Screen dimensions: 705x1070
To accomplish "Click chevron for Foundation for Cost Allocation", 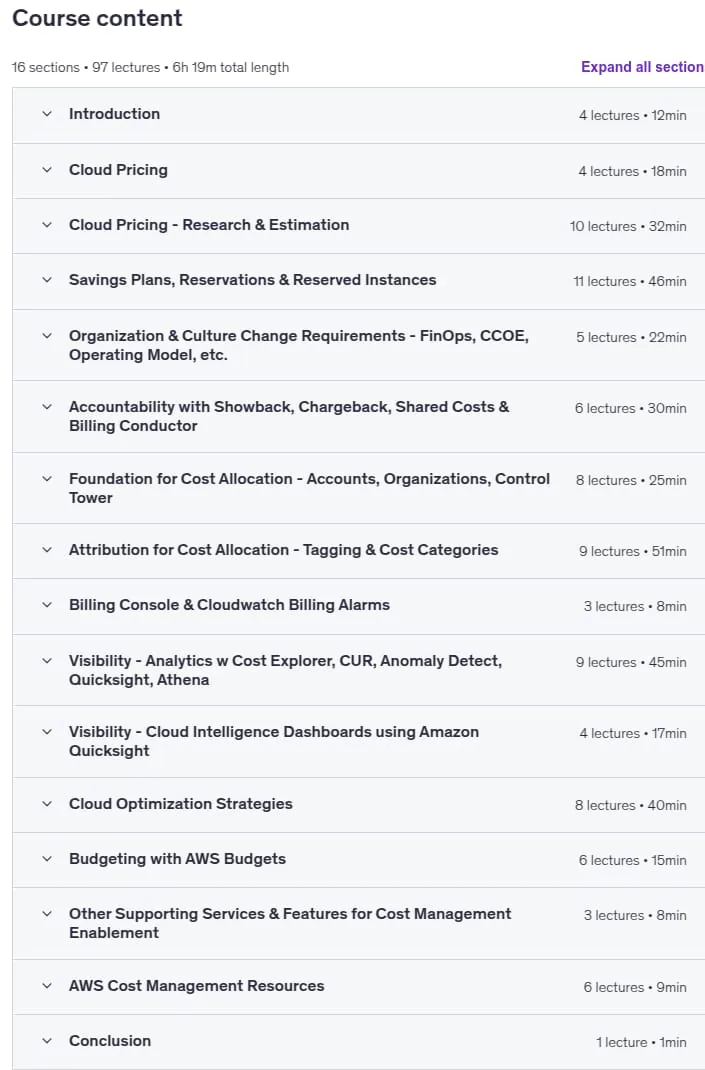I will [47, 479].
